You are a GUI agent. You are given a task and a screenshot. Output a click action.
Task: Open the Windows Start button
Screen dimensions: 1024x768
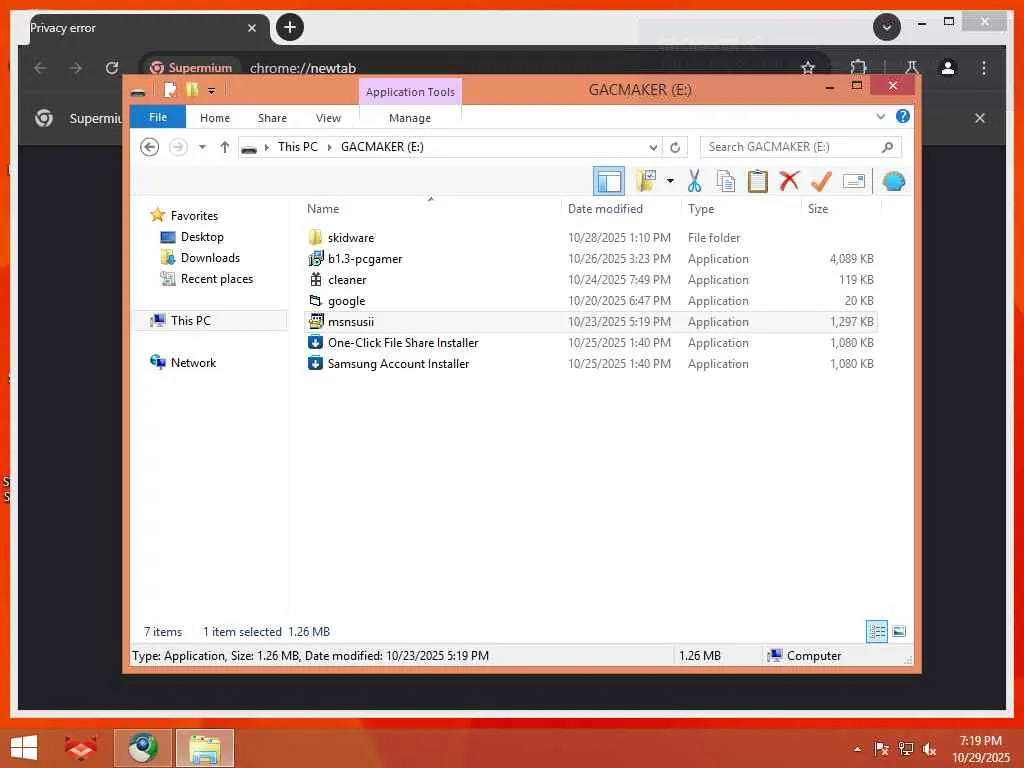(24, 747)
